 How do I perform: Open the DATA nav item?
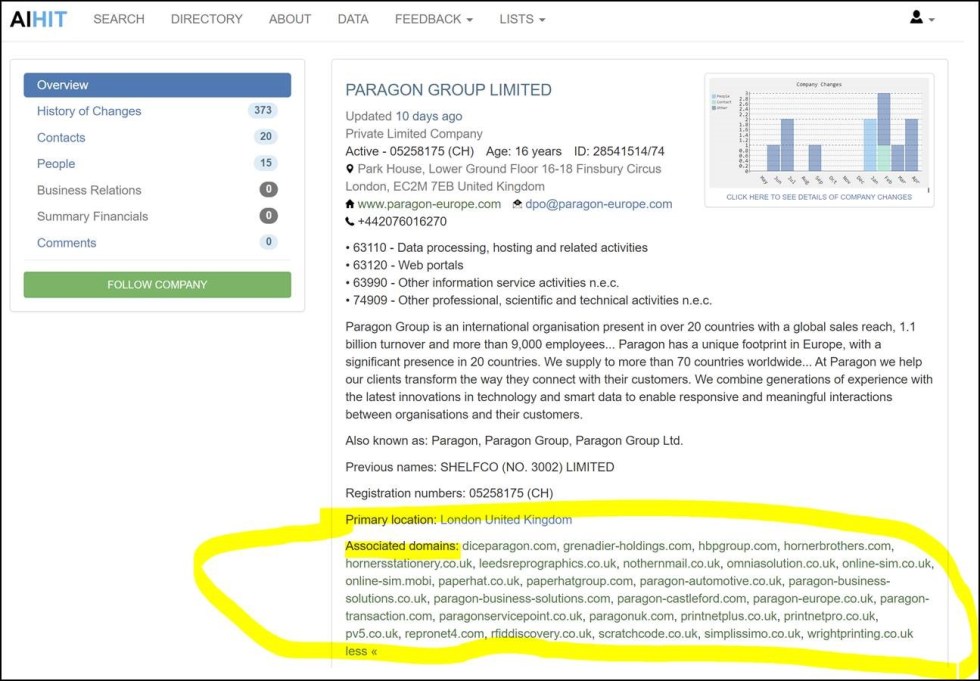click(x=353, y=19)
